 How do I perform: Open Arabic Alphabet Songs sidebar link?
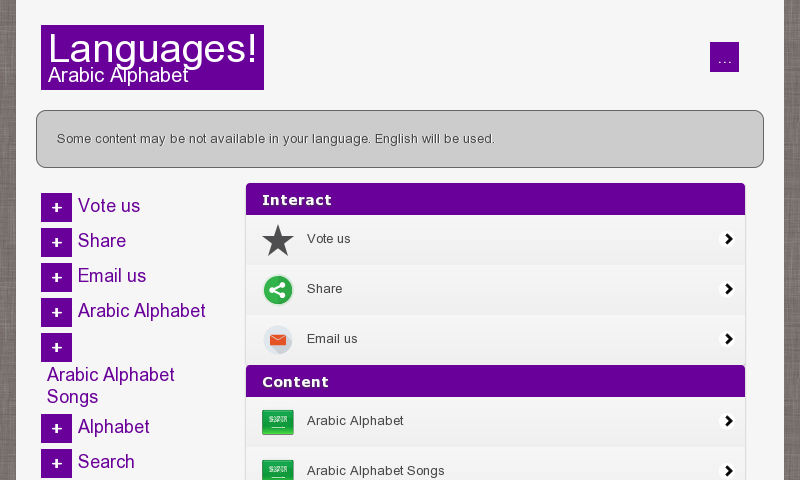[x=111, y=386]
